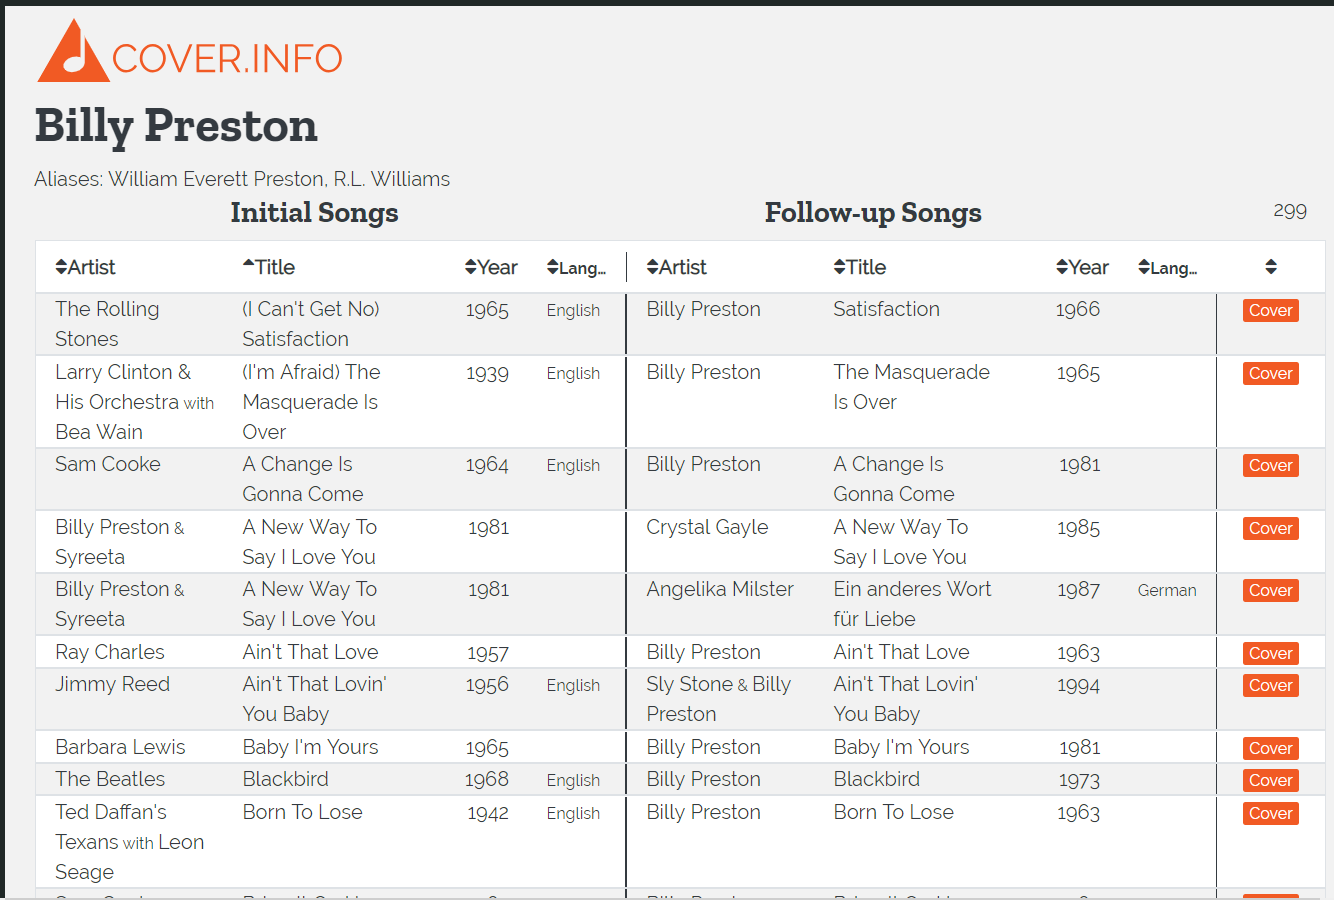The width and height of the screenshot is (1334, 900).
Task: Sort initial songs by Language column
Action: [576, 267]
